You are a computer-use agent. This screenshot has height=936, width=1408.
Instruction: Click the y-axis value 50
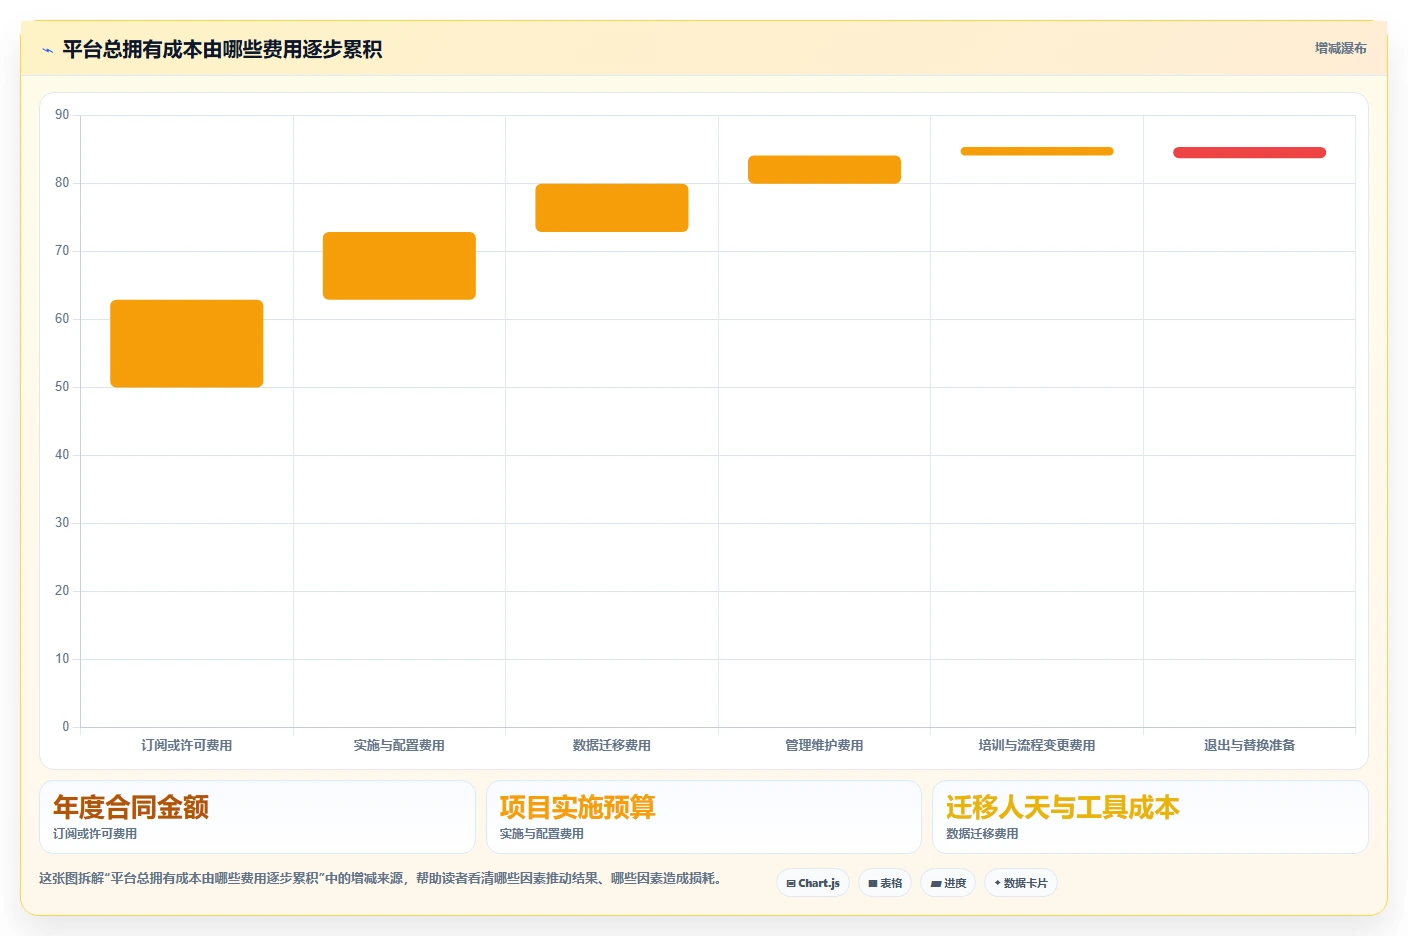62,387
